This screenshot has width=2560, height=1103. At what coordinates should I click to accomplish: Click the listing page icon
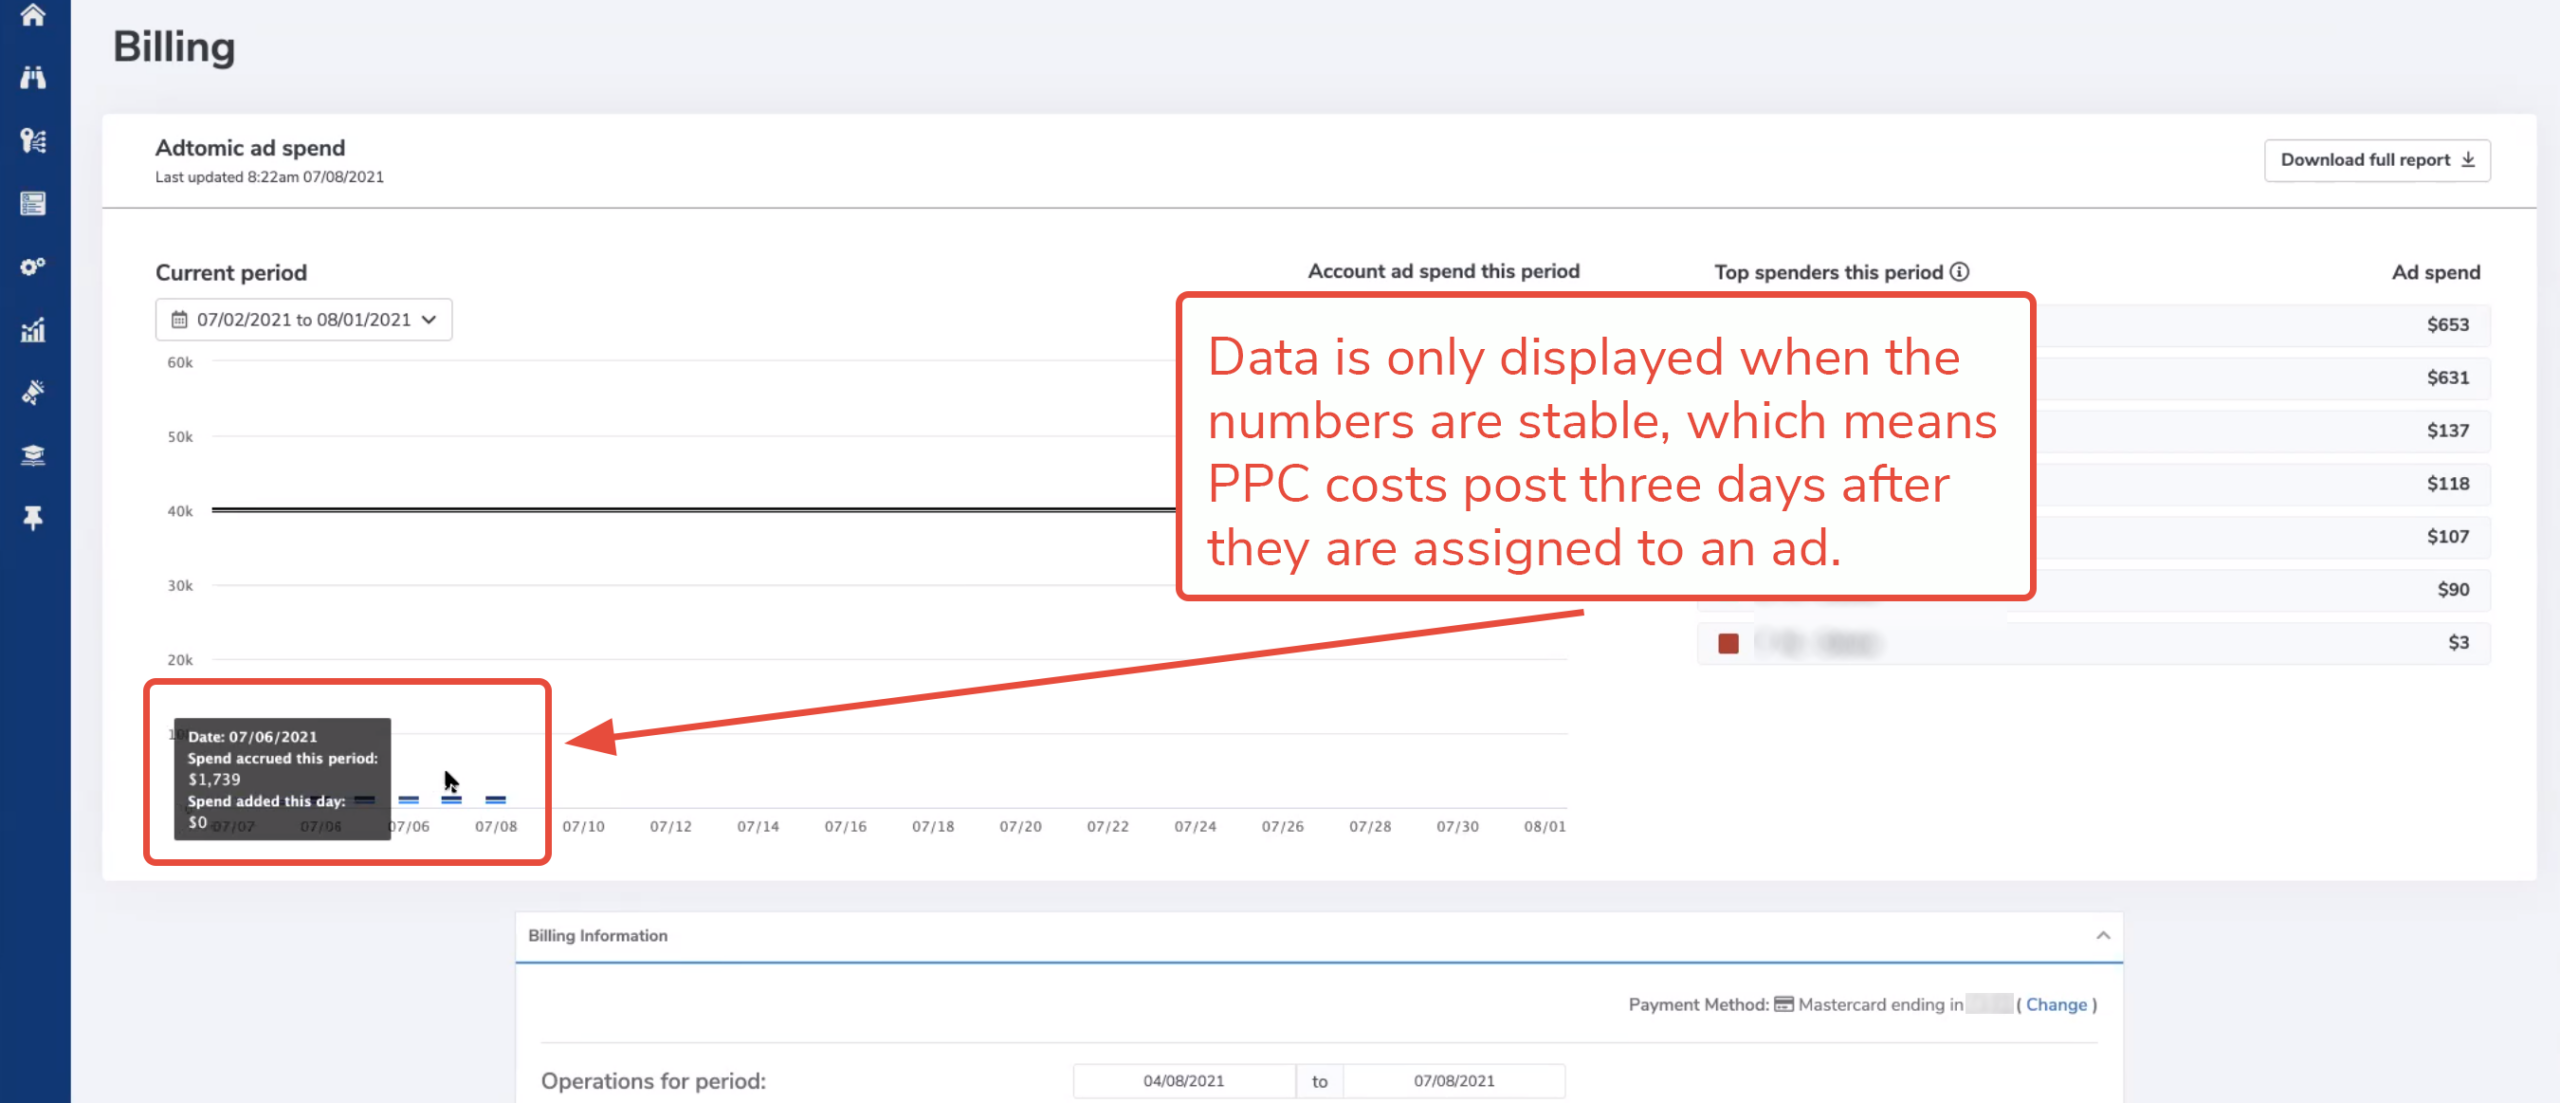click(x=33, y=204)
